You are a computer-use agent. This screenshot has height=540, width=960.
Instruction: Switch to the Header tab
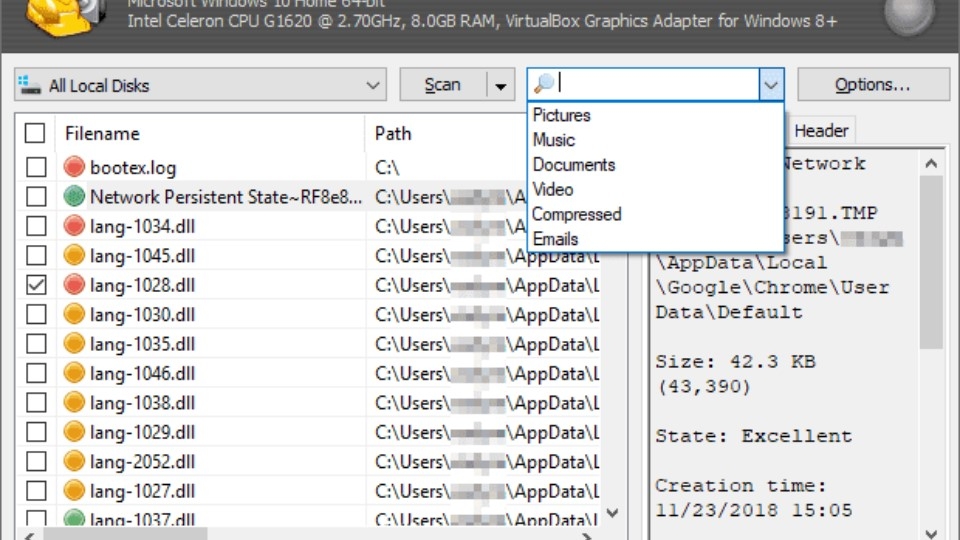[820, 130]
